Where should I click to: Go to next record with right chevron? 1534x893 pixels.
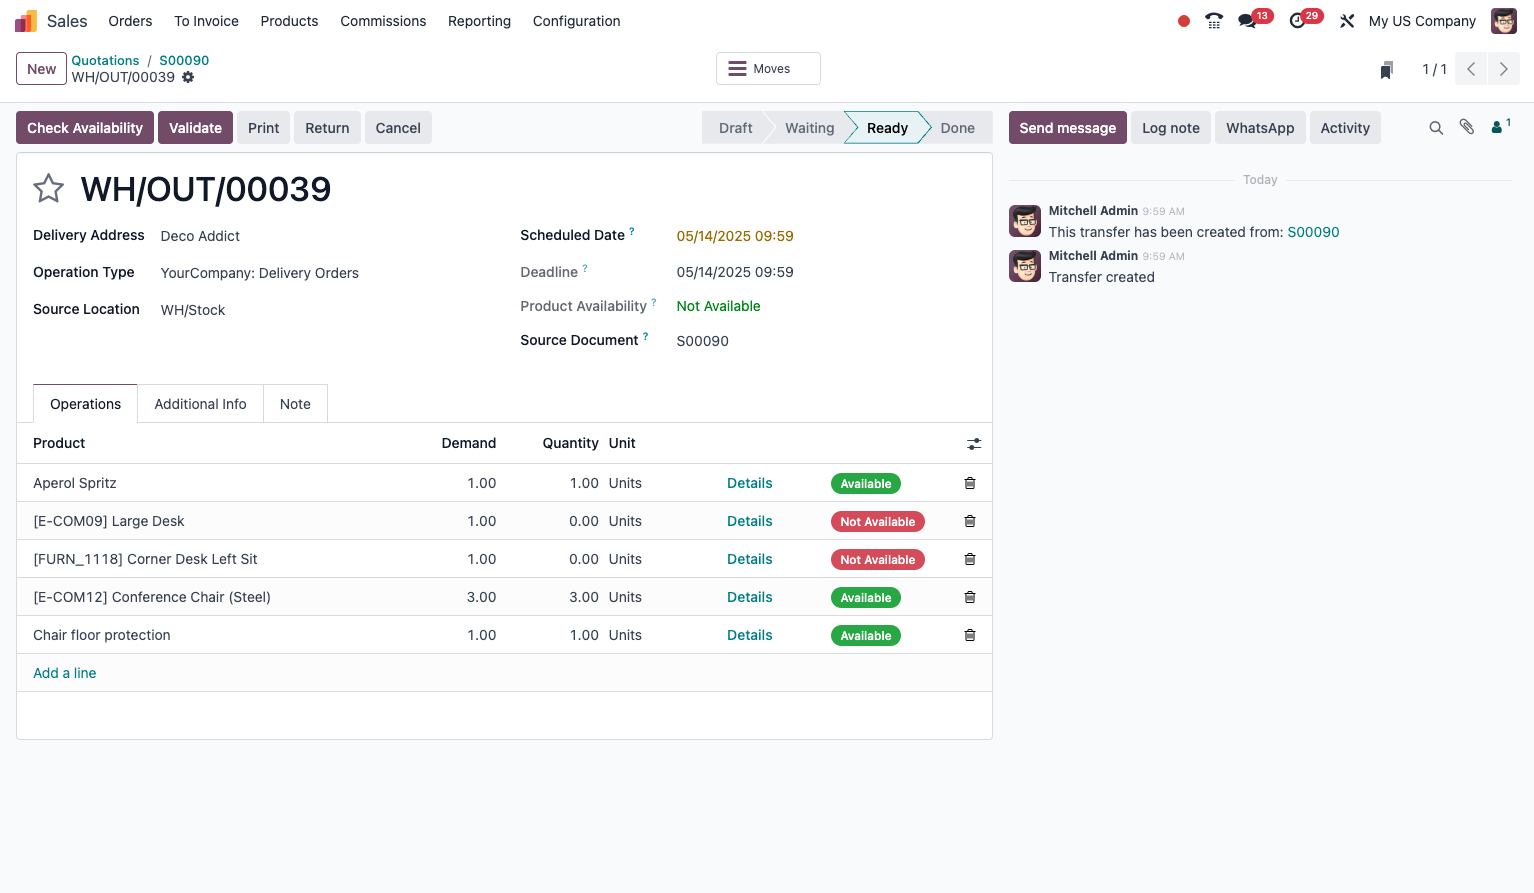click(x=1503, y=69)
